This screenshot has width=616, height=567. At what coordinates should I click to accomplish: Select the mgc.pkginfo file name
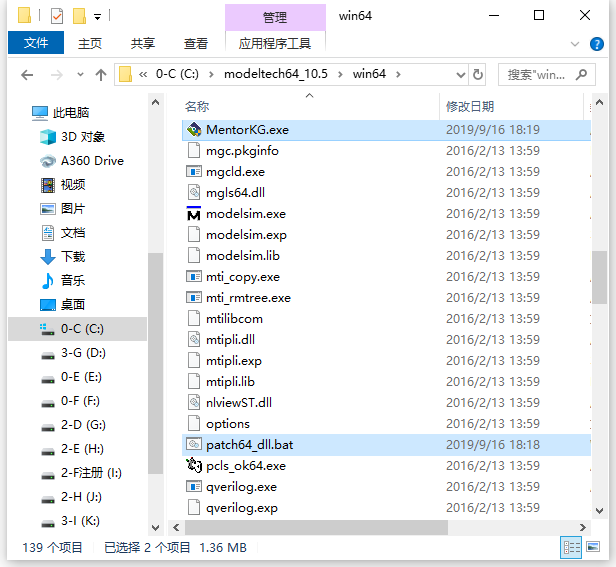pyautogui.click(x=242, y=150)
